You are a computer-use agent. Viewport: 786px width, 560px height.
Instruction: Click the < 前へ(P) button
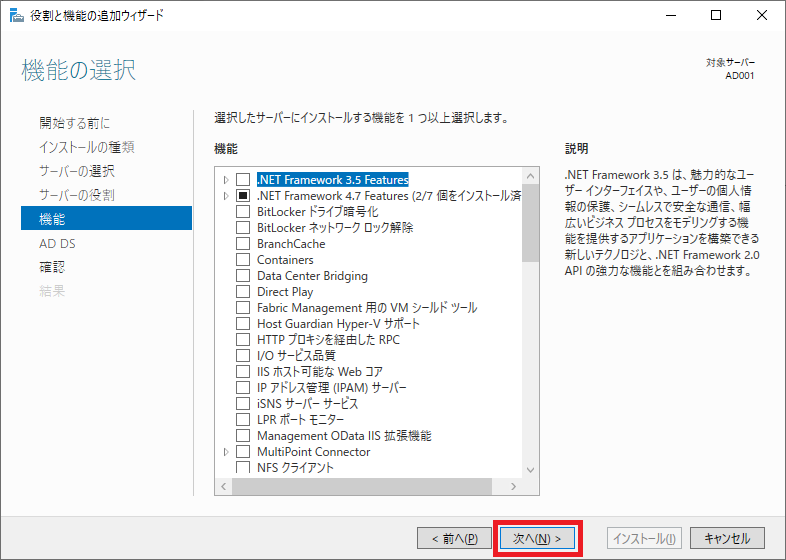click(455, 538)
